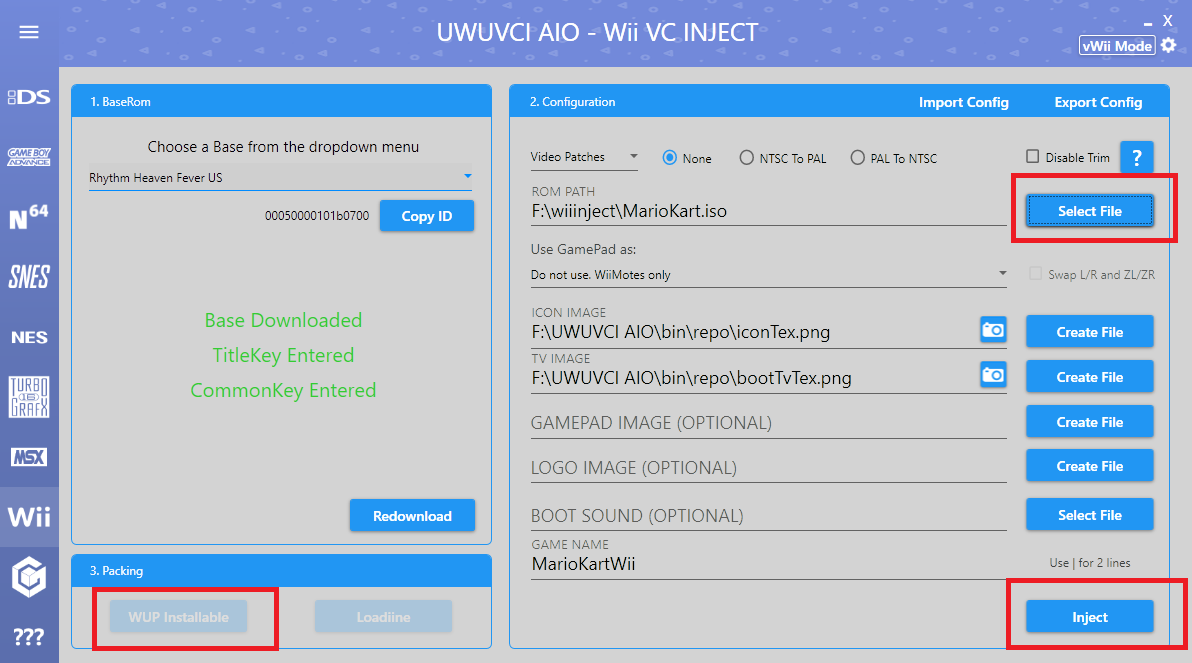Select the None video patch option
Image resolution: width=1192 pixels, height=663 pixels.
pos(687,158)
